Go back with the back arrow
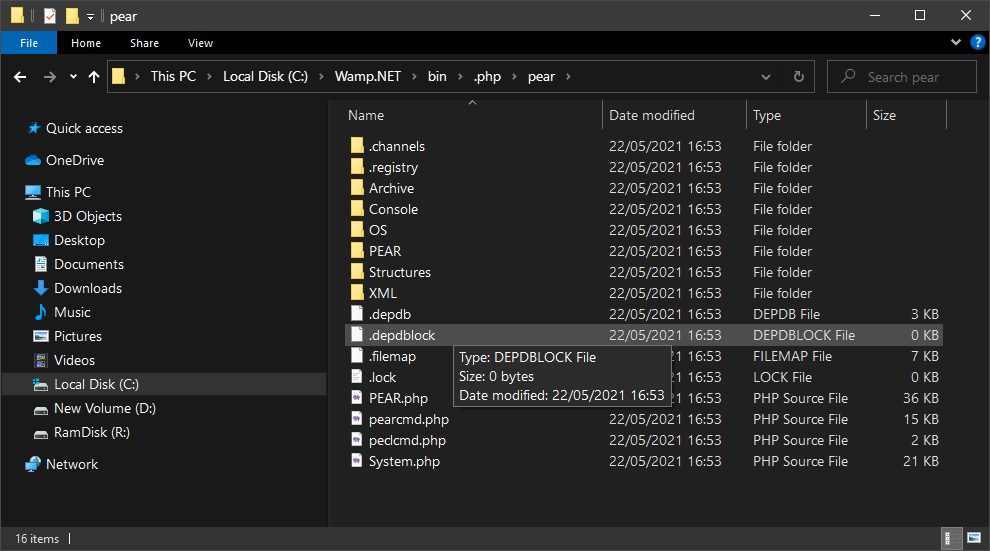The image size is (990, 551). pos(20,77)
